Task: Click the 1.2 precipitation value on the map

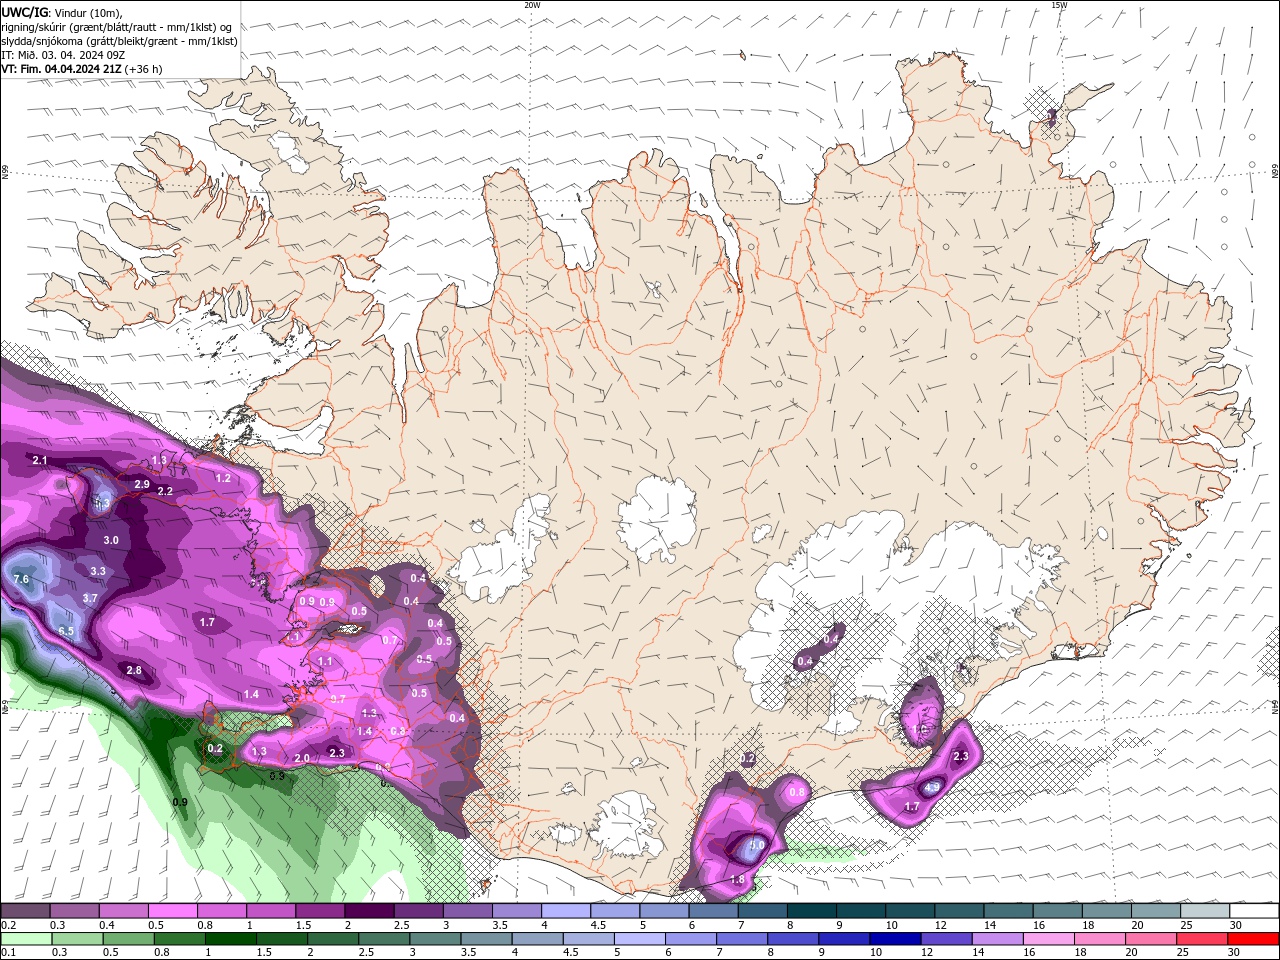Action: [x=223, y=478]
